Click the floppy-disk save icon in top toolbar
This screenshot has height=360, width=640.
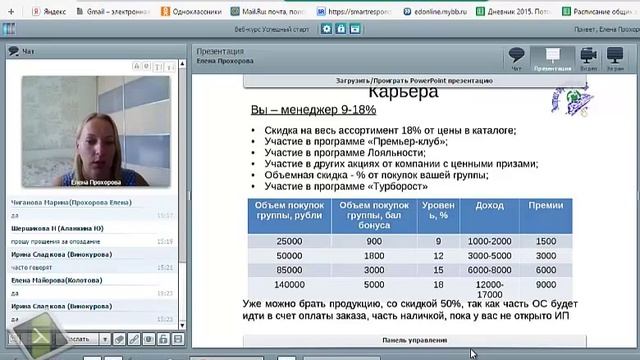(355, 29)
